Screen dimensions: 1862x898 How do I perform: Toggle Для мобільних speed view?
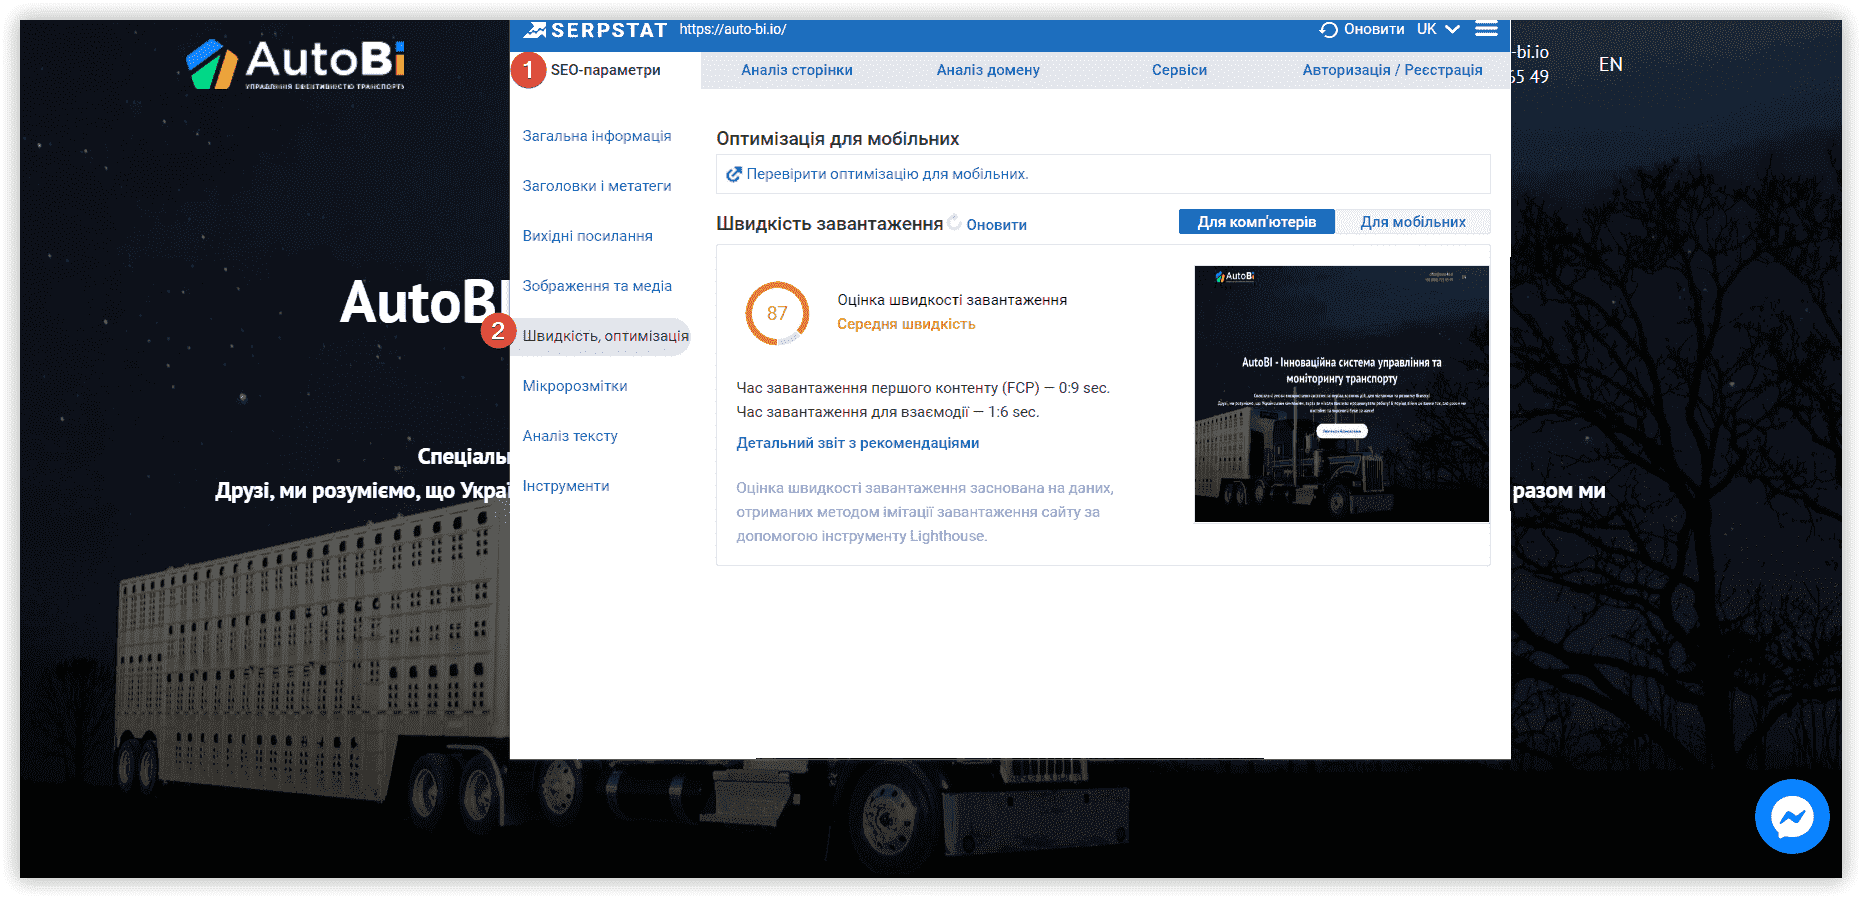tap(1413, 222)
